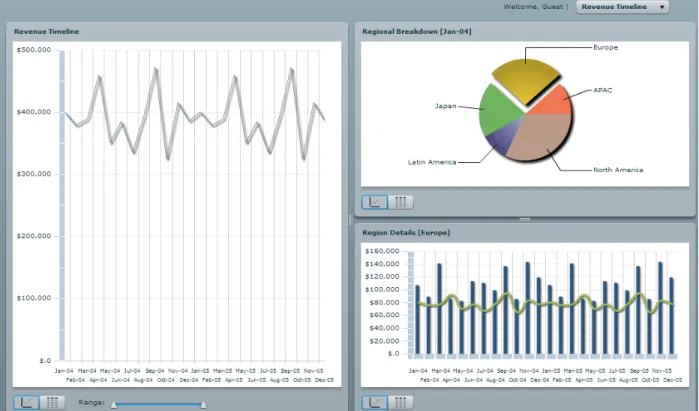
Task: Click Dec-05 on the Revenue Timeline axis
Action: click(x=324, y=380)
